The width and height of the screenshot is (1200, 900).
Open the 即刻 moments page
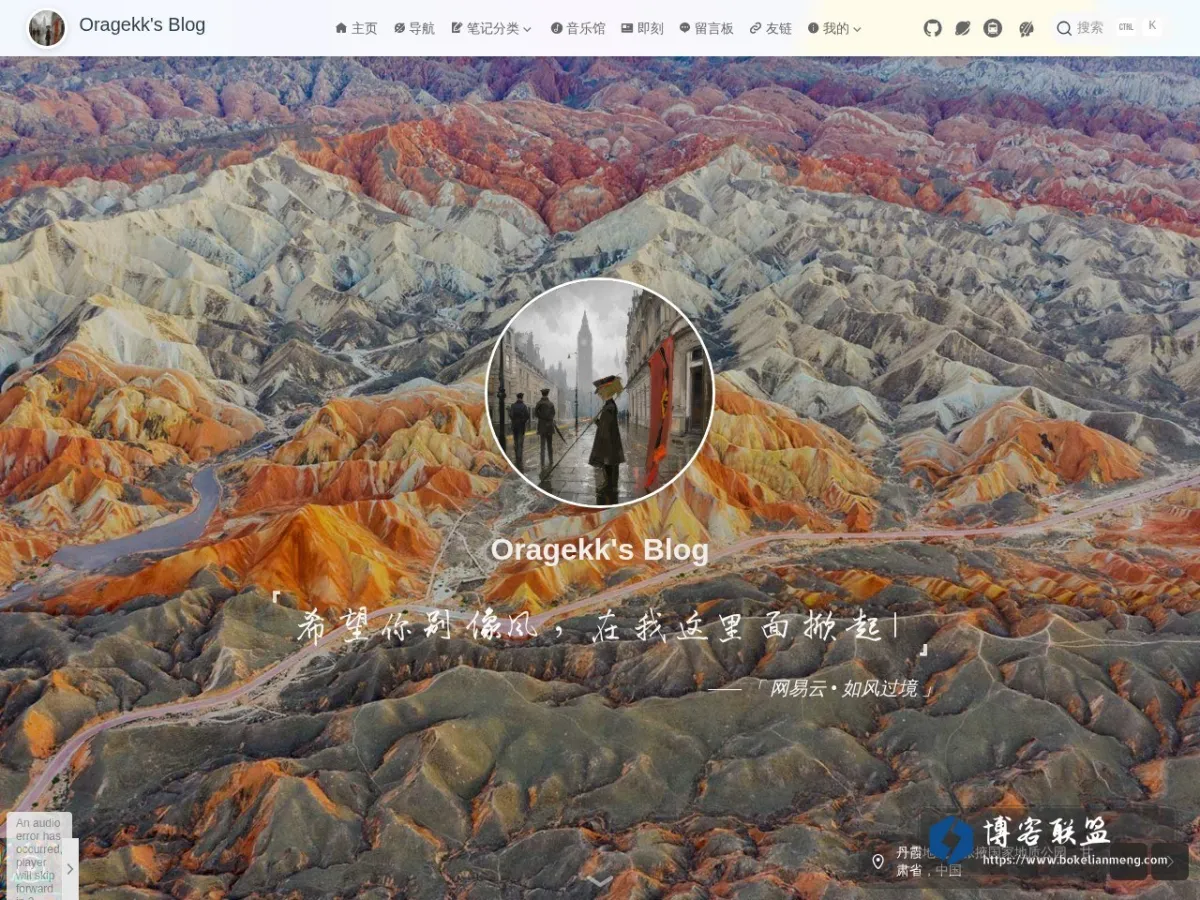coord(642,28)
